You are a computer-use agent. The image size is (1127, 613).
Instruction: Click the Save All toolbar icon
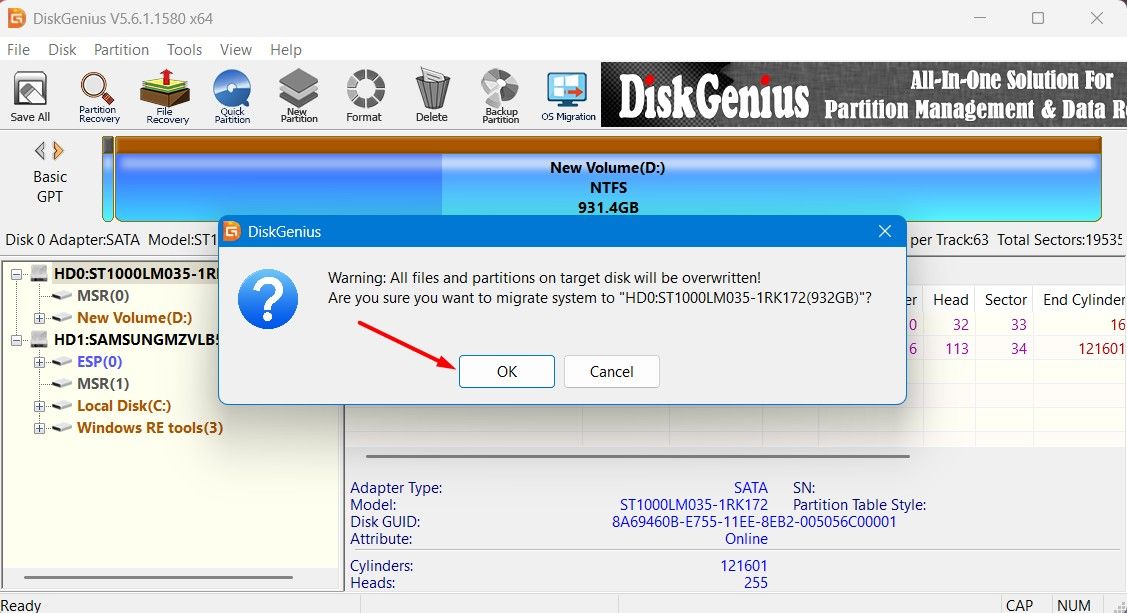pos(30,96)
